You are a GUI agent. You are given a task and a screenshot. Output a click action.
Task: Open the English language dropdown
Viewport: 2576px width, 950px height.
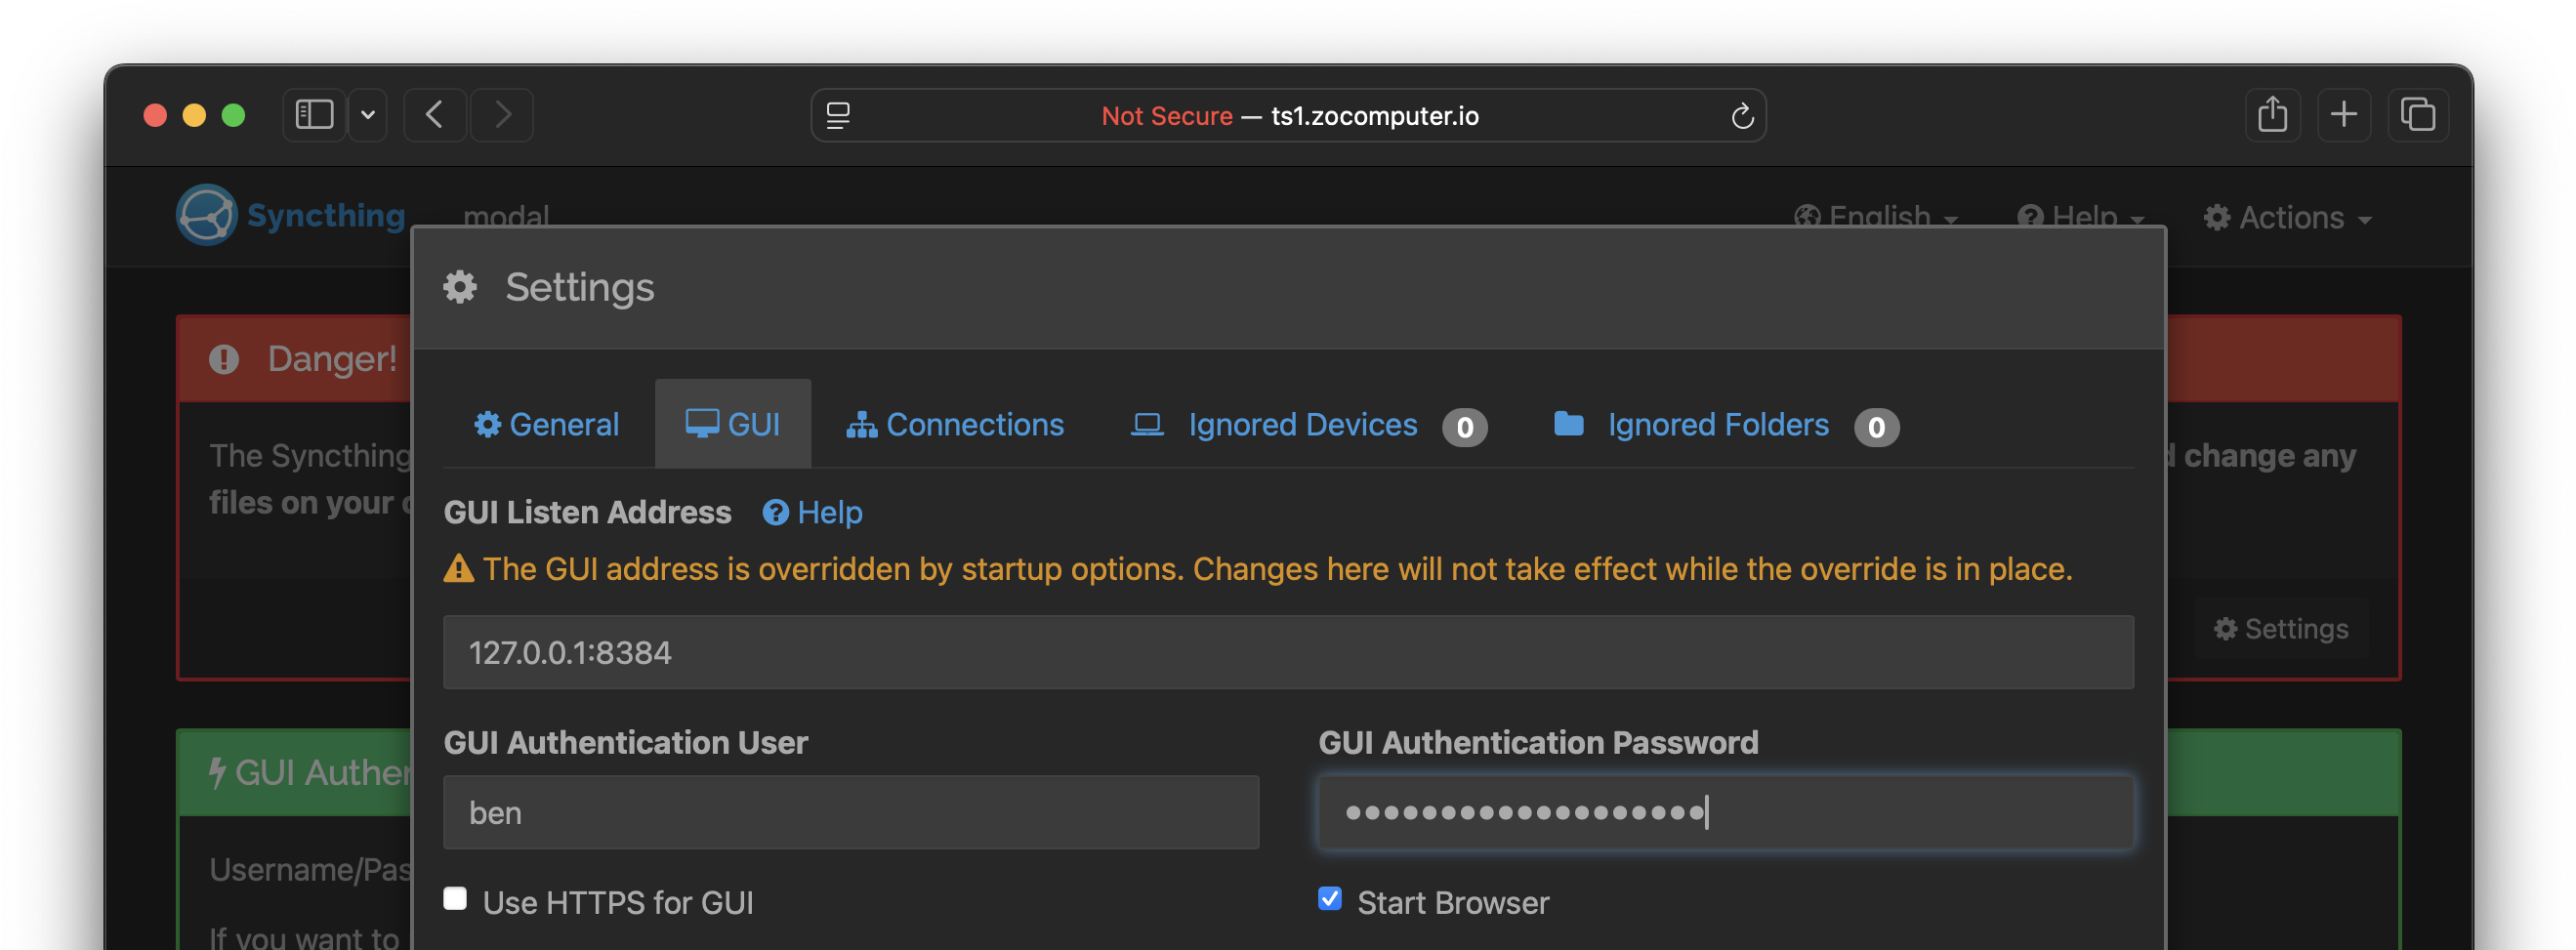click(1875, 217)
